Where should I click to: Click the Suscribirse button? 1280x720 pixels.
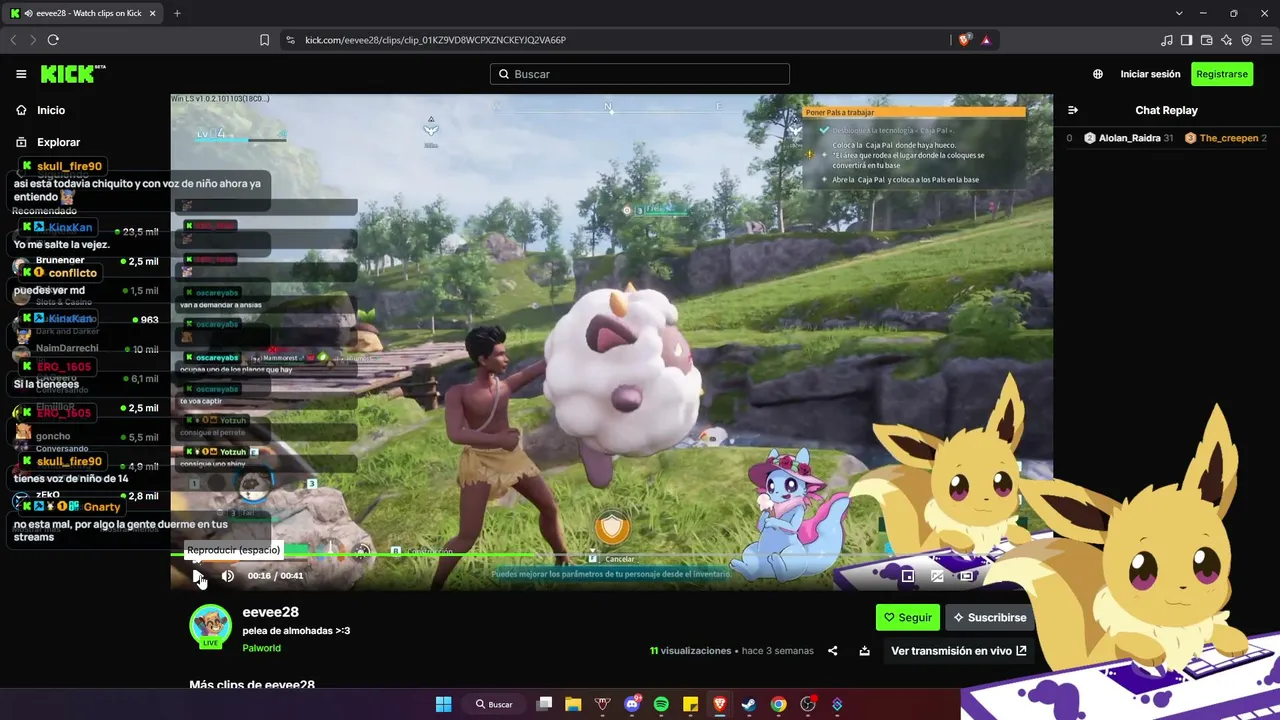990,618
